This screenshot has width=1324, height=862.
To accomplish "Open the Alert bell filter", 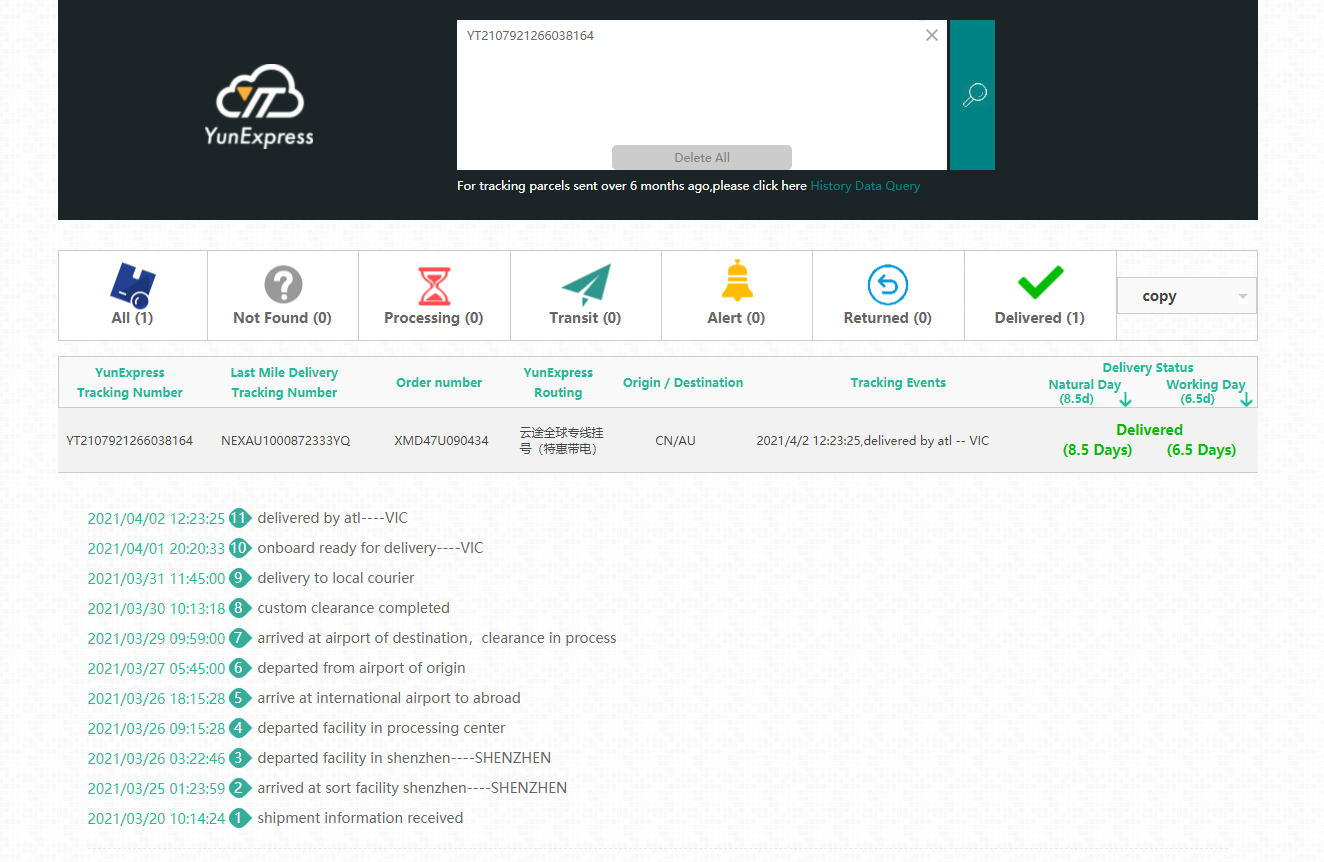I will click(737, 281).
